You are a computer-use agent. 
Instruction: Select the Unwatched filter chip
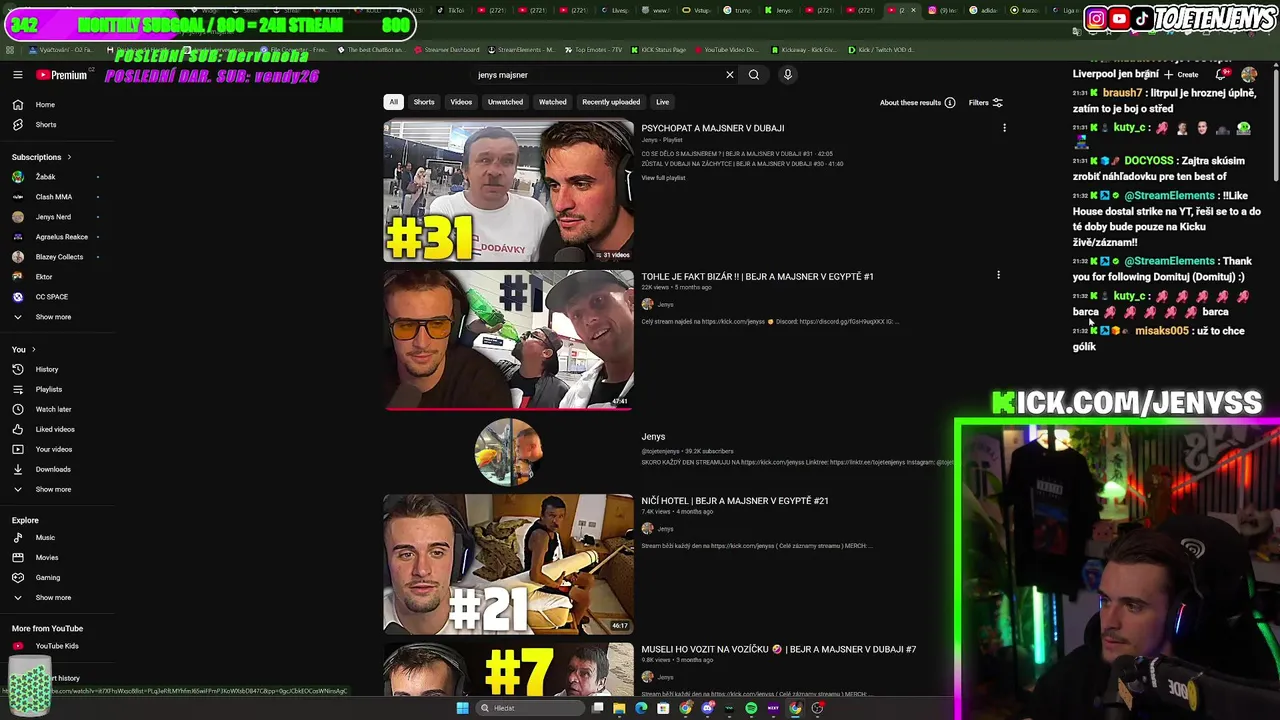click(505, 102)
